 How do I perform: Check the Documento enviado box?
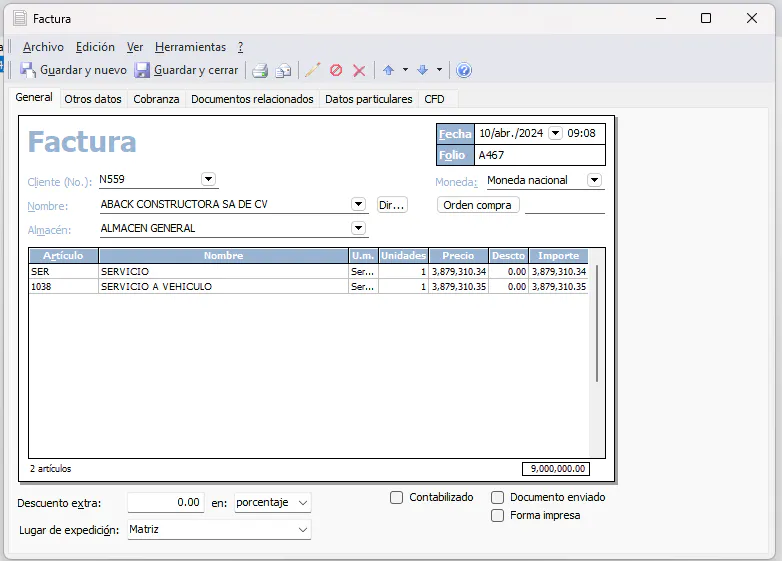tap(497, 497)
